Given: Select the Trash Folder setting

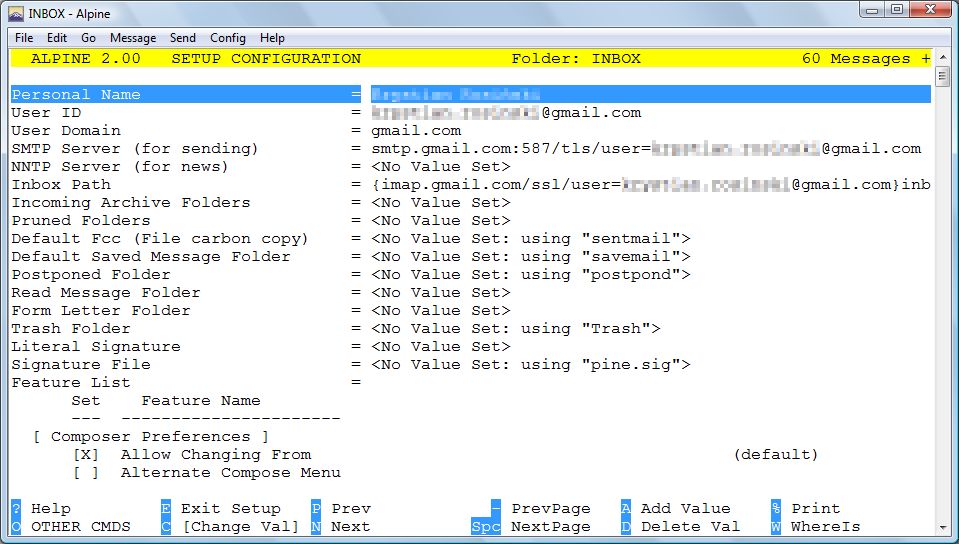Looking at the screenshot, I should 71,329.
